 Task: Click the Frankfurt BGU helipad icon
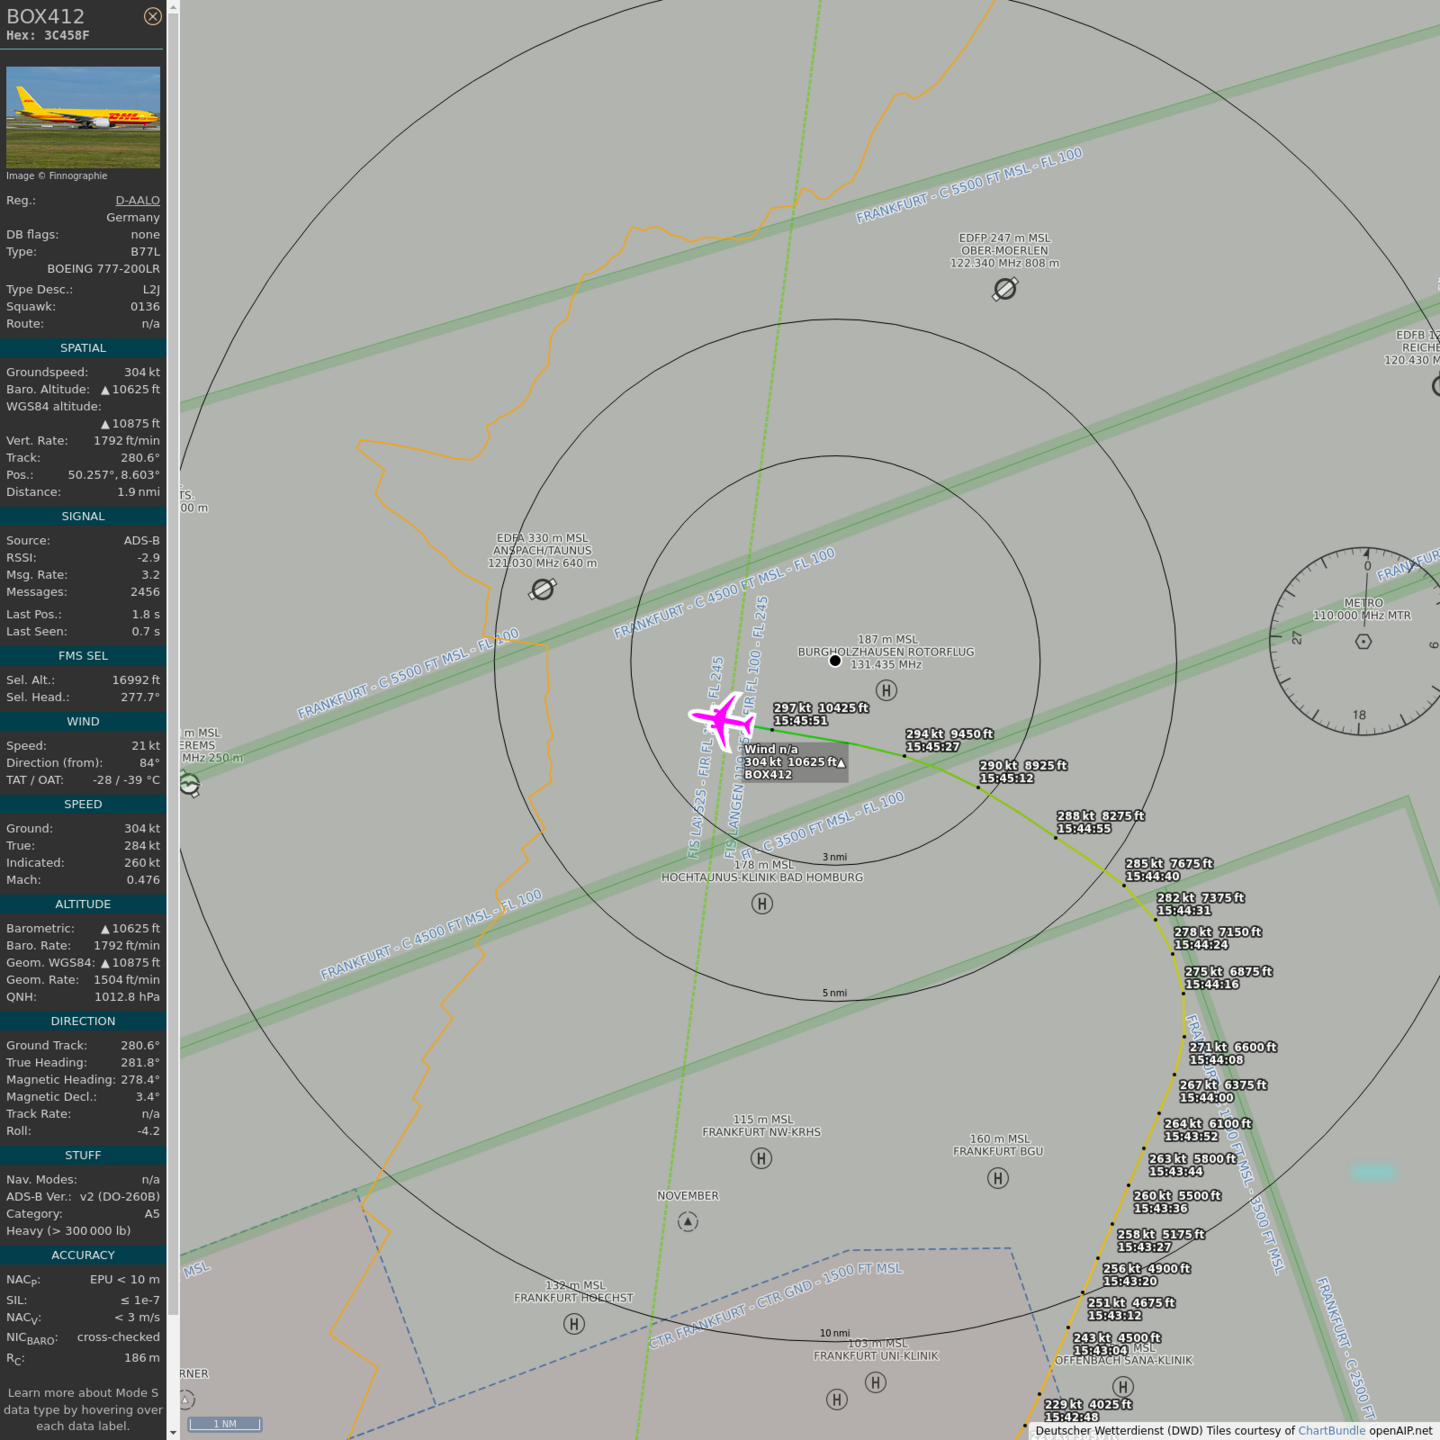tap(998, 1178)
